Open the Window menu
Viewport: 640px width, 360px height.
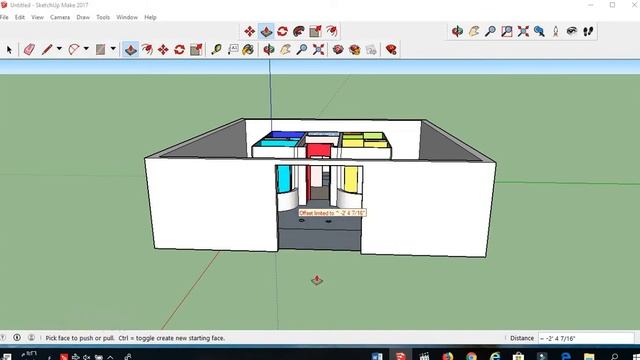[x=127, y=17]
